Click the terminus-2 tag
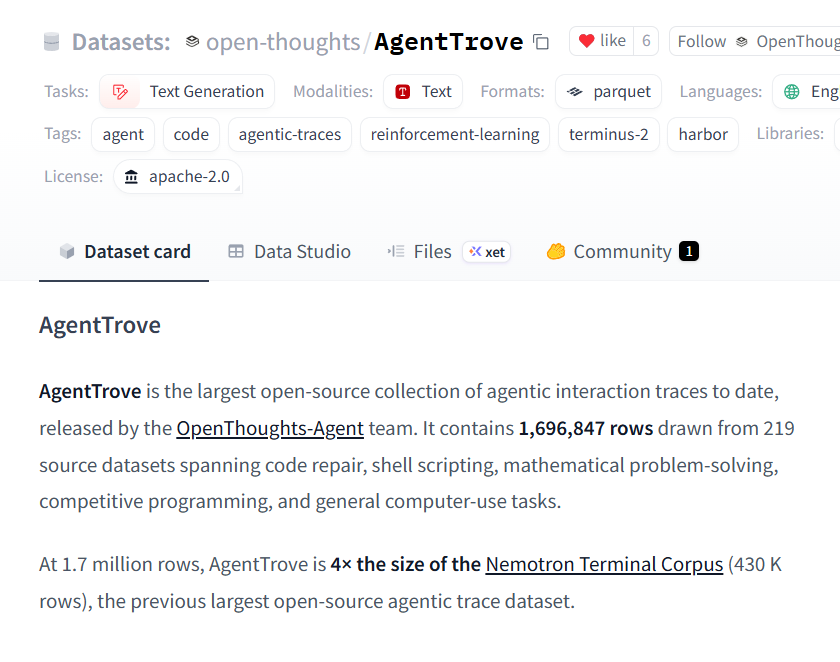Image resolution: width=840 pixels, height=662 pixels. (609, 134)
